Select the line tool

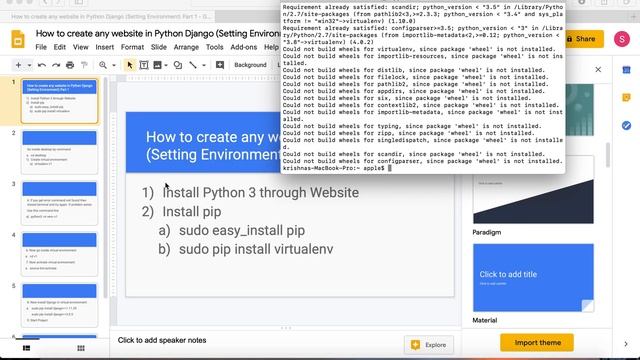pos(193,65)
